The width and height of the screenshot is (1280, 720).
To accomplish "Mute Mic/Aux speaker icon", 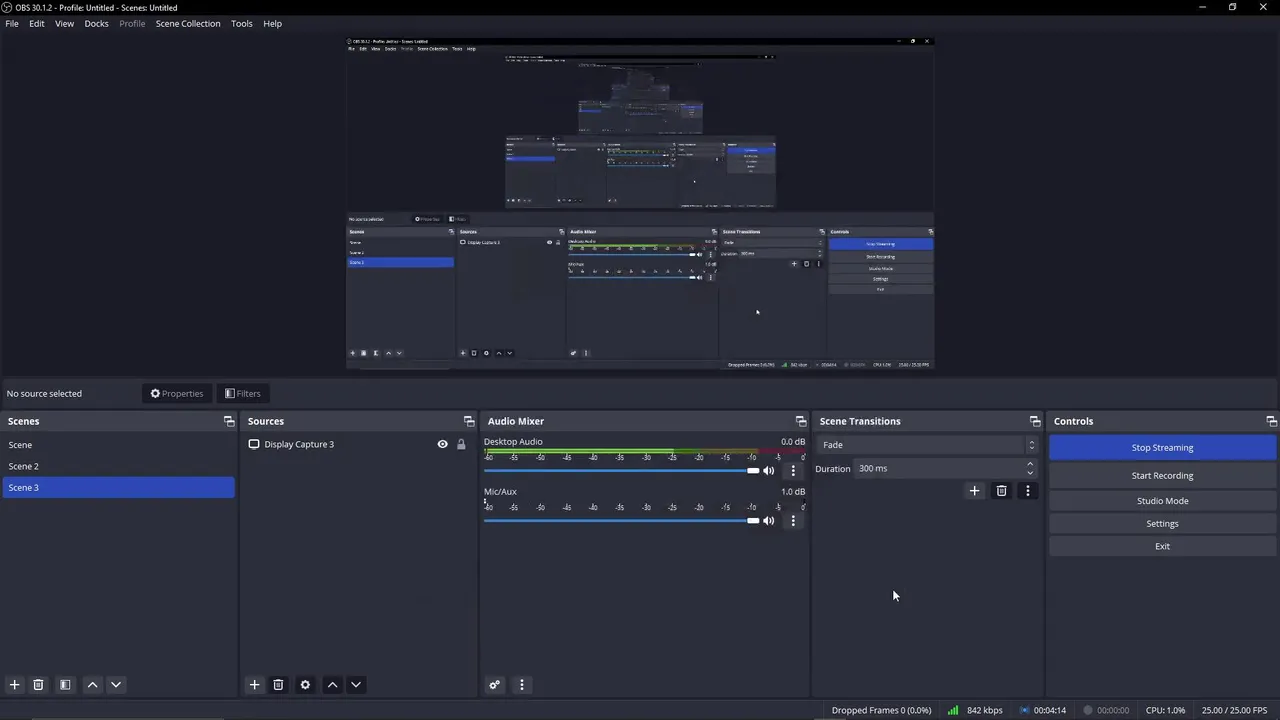I will click(769, 520).
